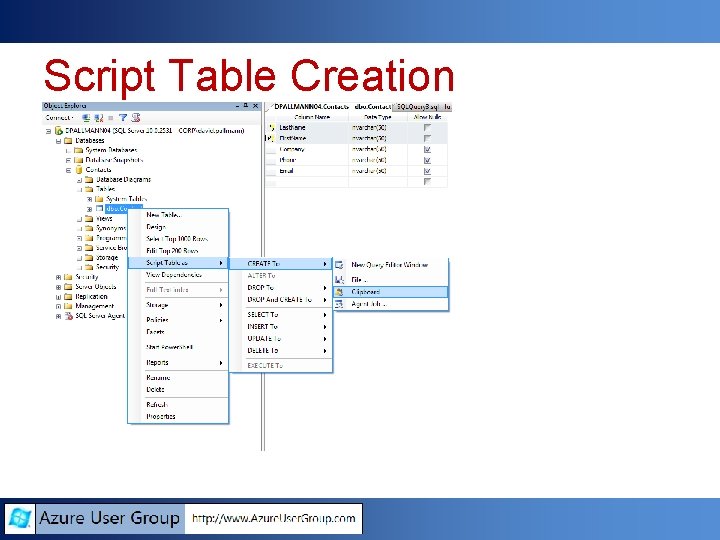The image size is (720, 540).
Task: Choose Rename from context menu
Action: (178, 377)
